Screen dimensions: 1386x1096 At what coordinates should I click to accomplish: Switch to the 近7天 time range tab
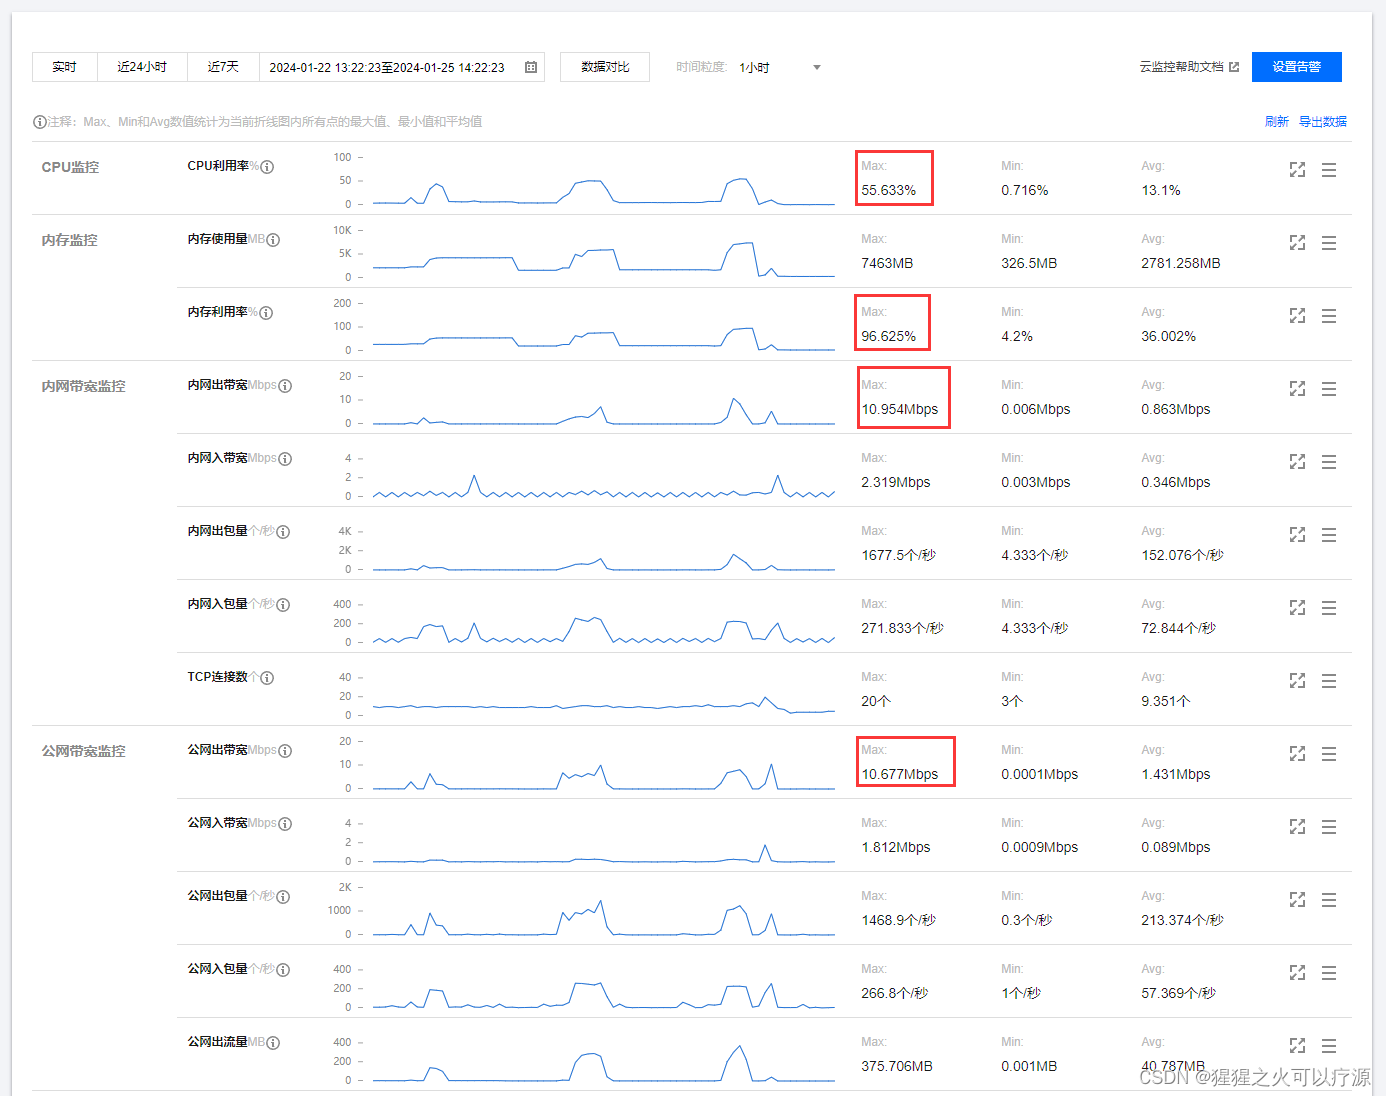tap(223, 67)
